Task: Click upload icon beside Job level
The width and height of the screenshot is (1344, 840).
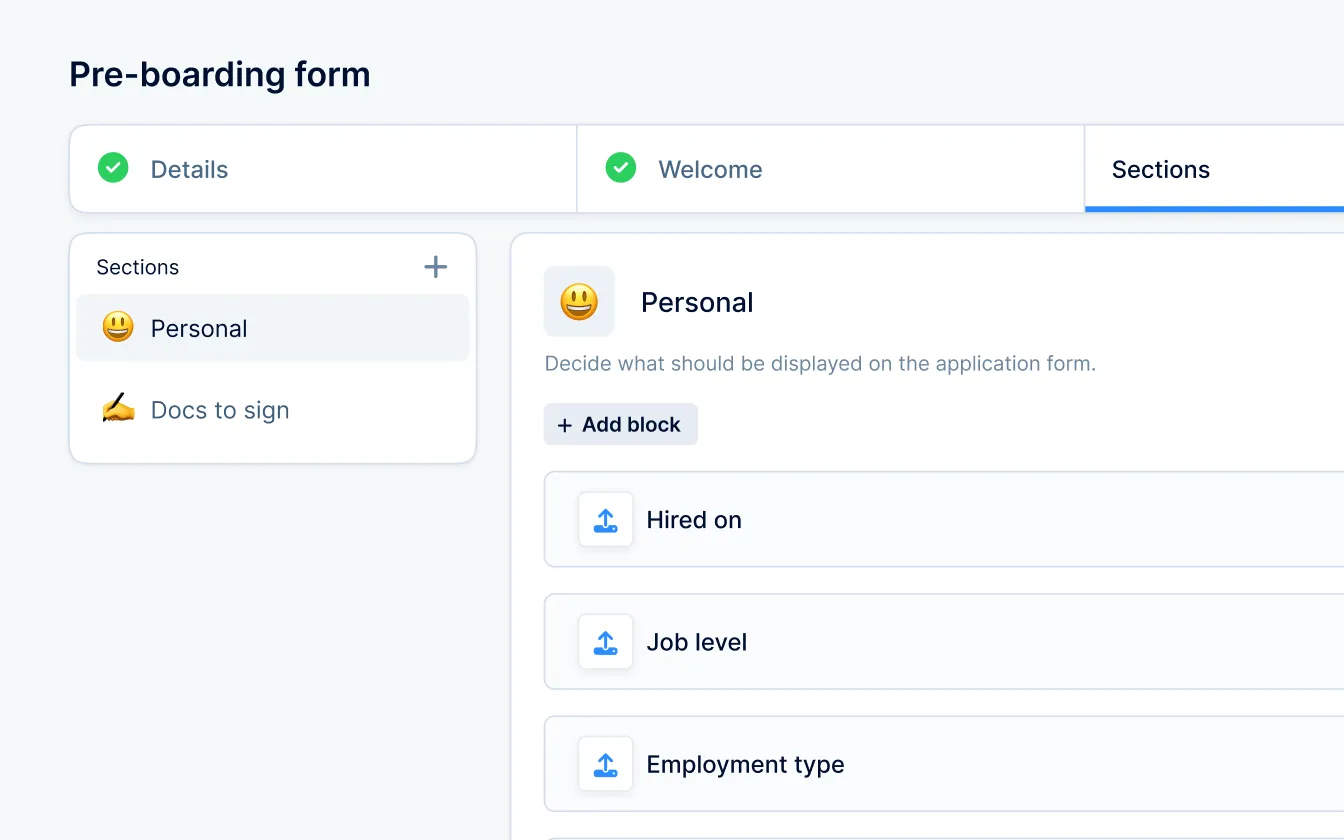Action: (605, 642)
